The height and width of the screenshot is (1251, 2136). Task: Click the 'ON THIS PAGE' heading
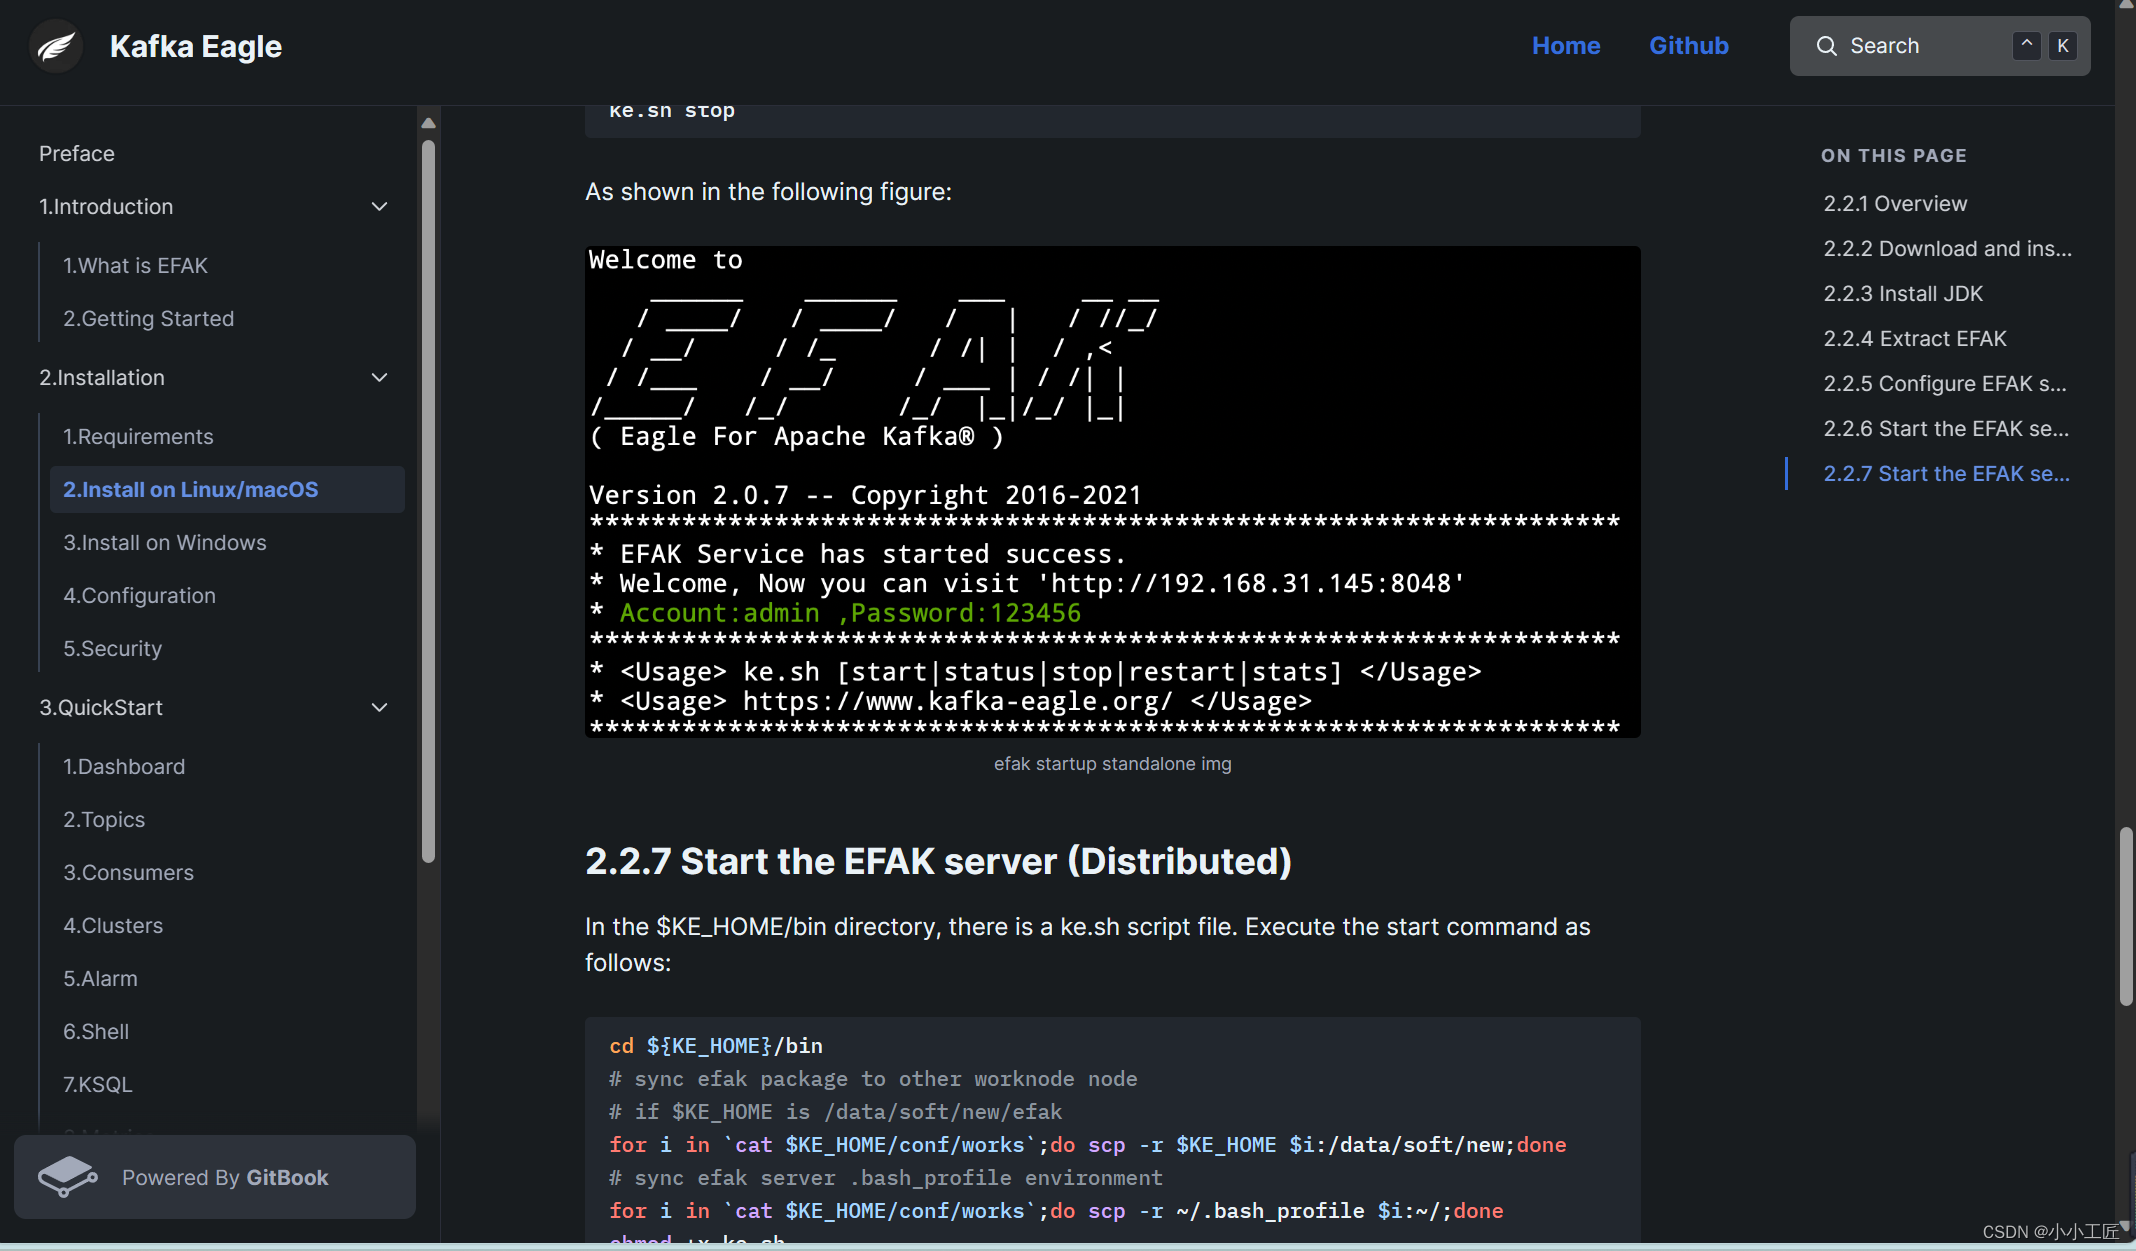click(1893, 156)
